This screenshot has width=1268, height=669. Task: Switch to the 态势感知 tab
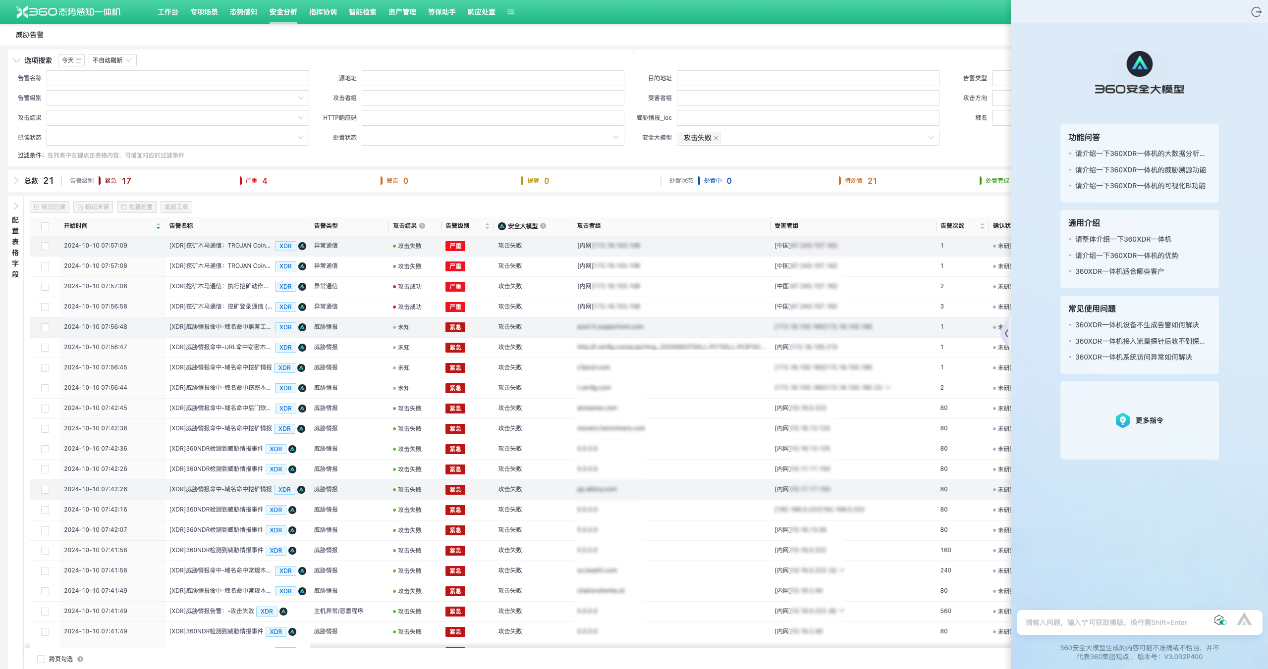pos(243,12)
